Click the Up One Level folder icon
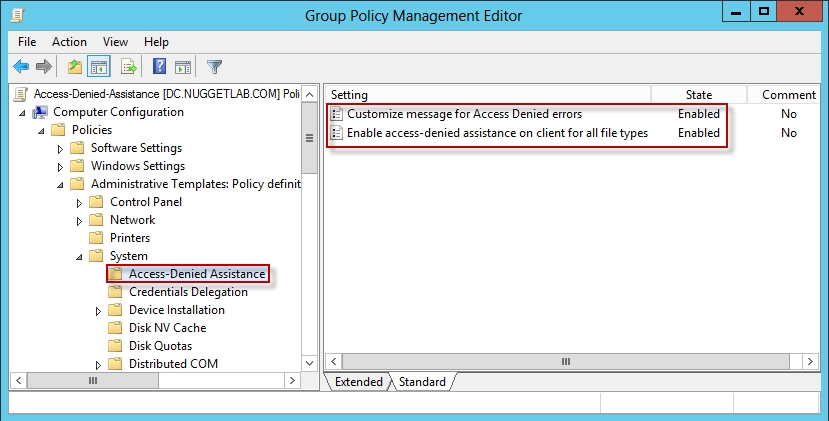829x421 pixels. click(x=75, y=67)
